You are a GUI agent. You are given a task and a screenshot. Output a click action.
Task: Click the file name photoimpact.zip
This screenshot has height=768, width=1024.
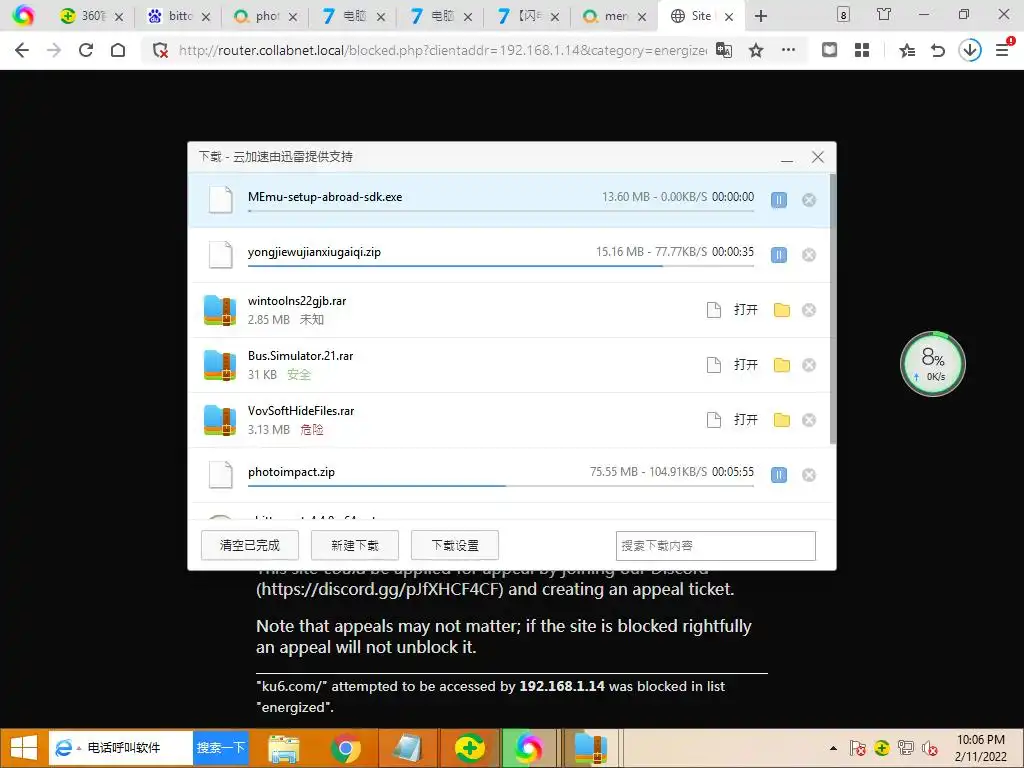click(291, 472)
